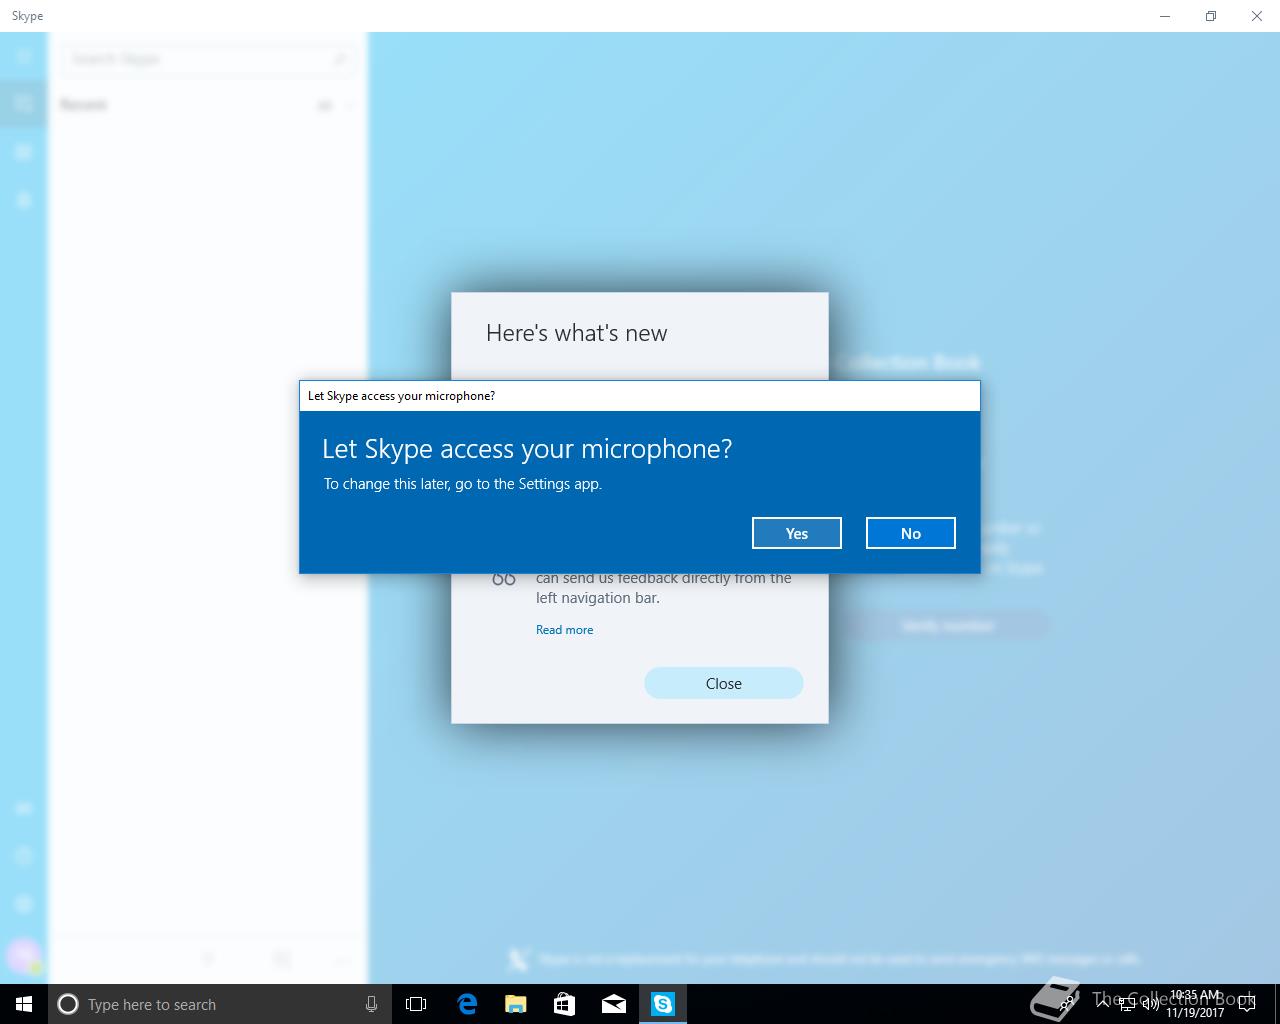Minimize the Skype window
Image resolution: width=1280 pixels, height=1024 pixels.
coord(1165,16)
